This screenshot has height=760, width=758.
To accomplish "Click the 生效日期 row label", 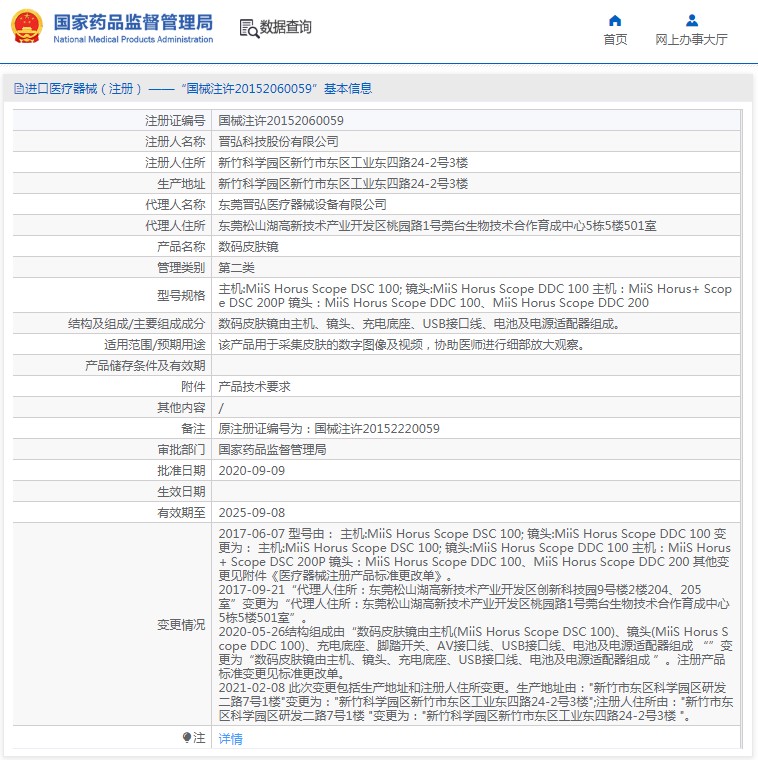I will [x=181, y=491].
